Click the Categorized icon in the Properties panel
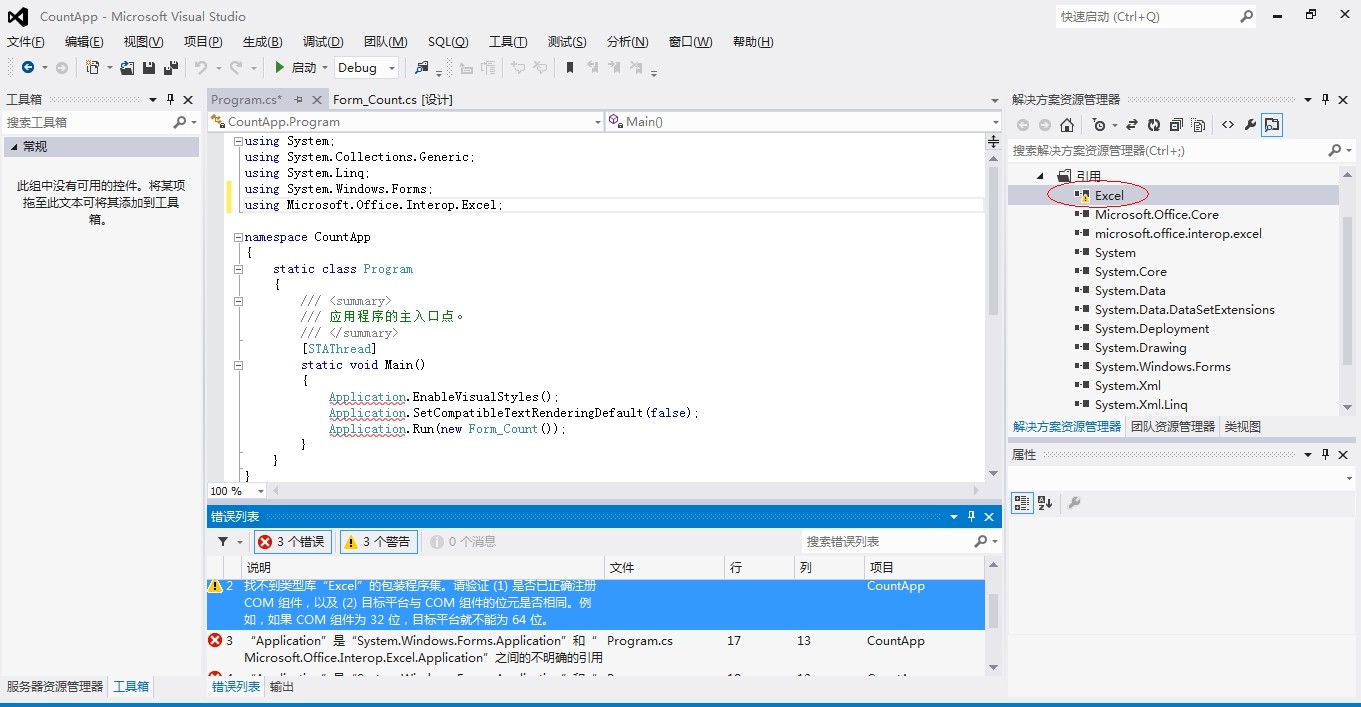This screenshot has width=1361, height=707. pyautogui.click(x=1021, y=502)
